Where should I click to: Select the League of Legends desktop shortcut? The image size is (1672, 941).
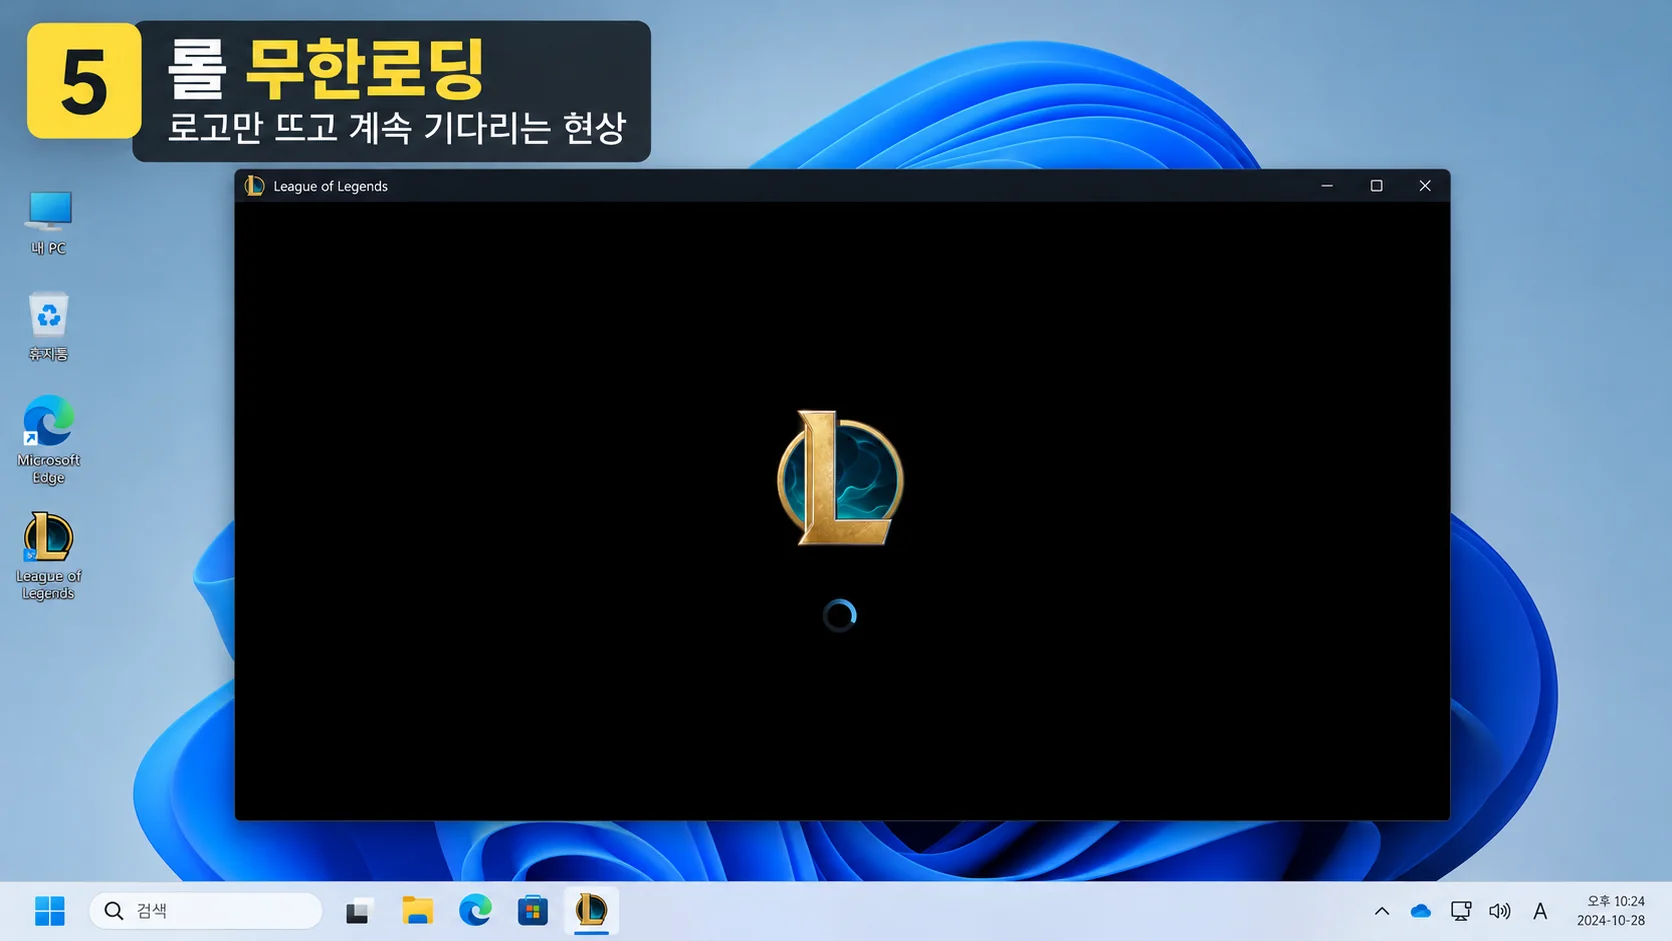click(x=48, y=556)
